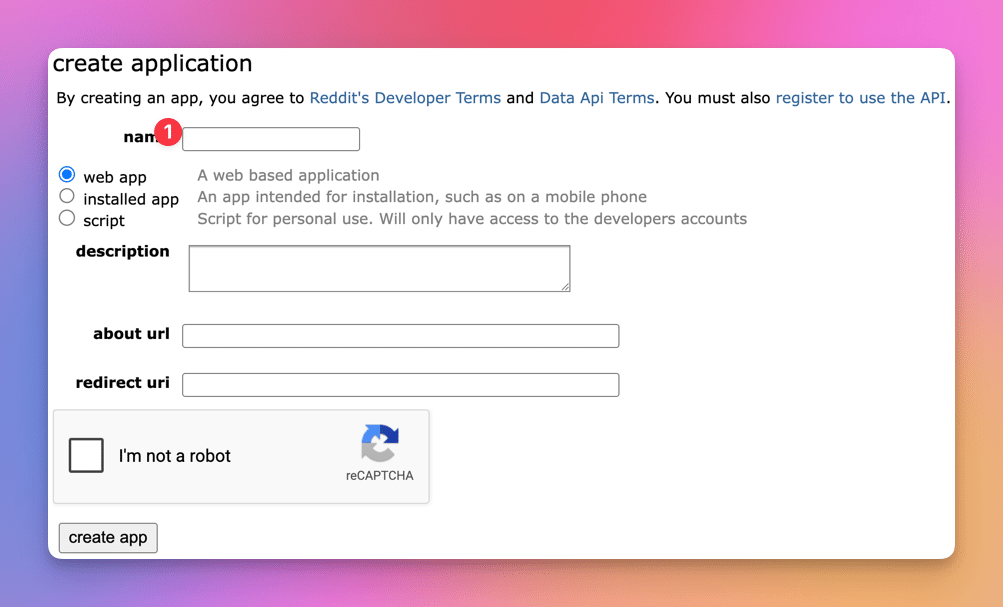Click the "web app" option label text
This screenshot has height=607, width=1003.
115,177
